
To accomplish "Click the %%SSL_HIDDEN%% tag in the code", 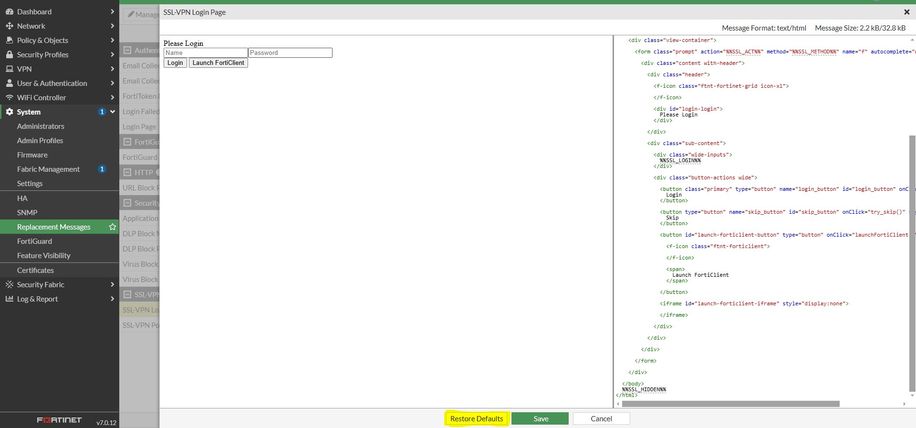I will pos(644,389).
